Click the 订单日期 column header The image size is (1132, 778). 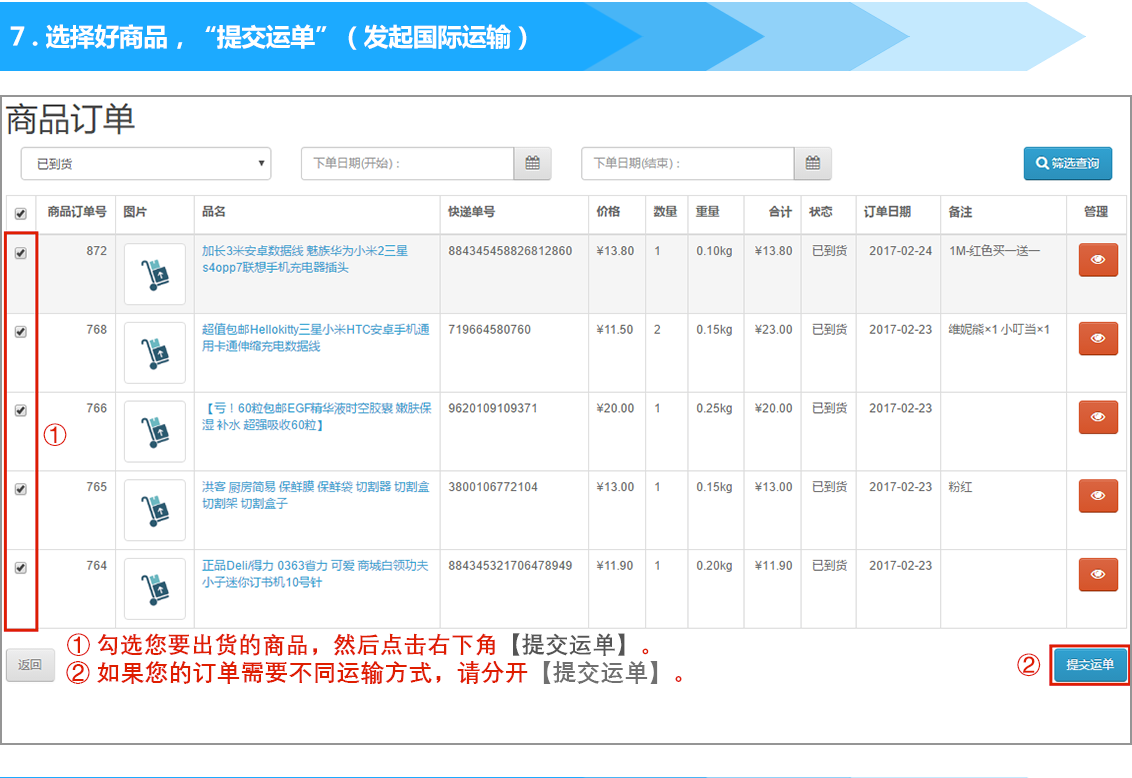click(887, 211)
